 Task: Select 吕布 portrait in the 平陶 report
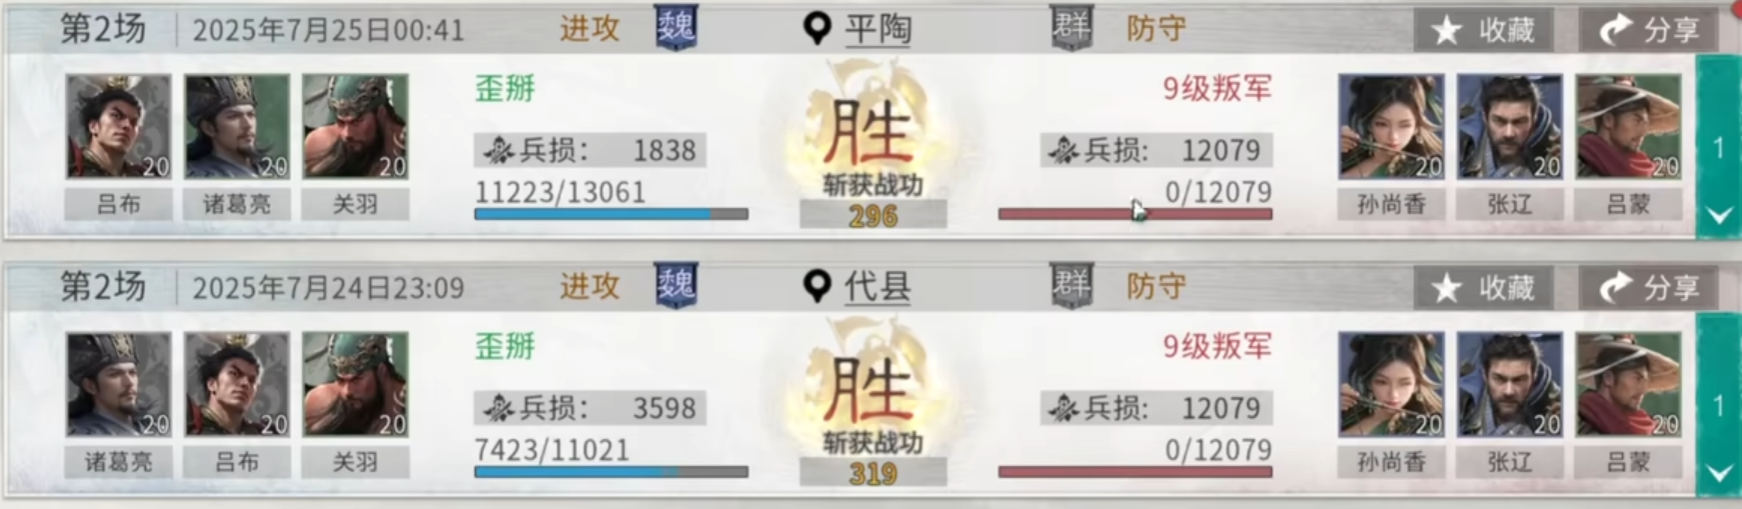coord(119,127)
